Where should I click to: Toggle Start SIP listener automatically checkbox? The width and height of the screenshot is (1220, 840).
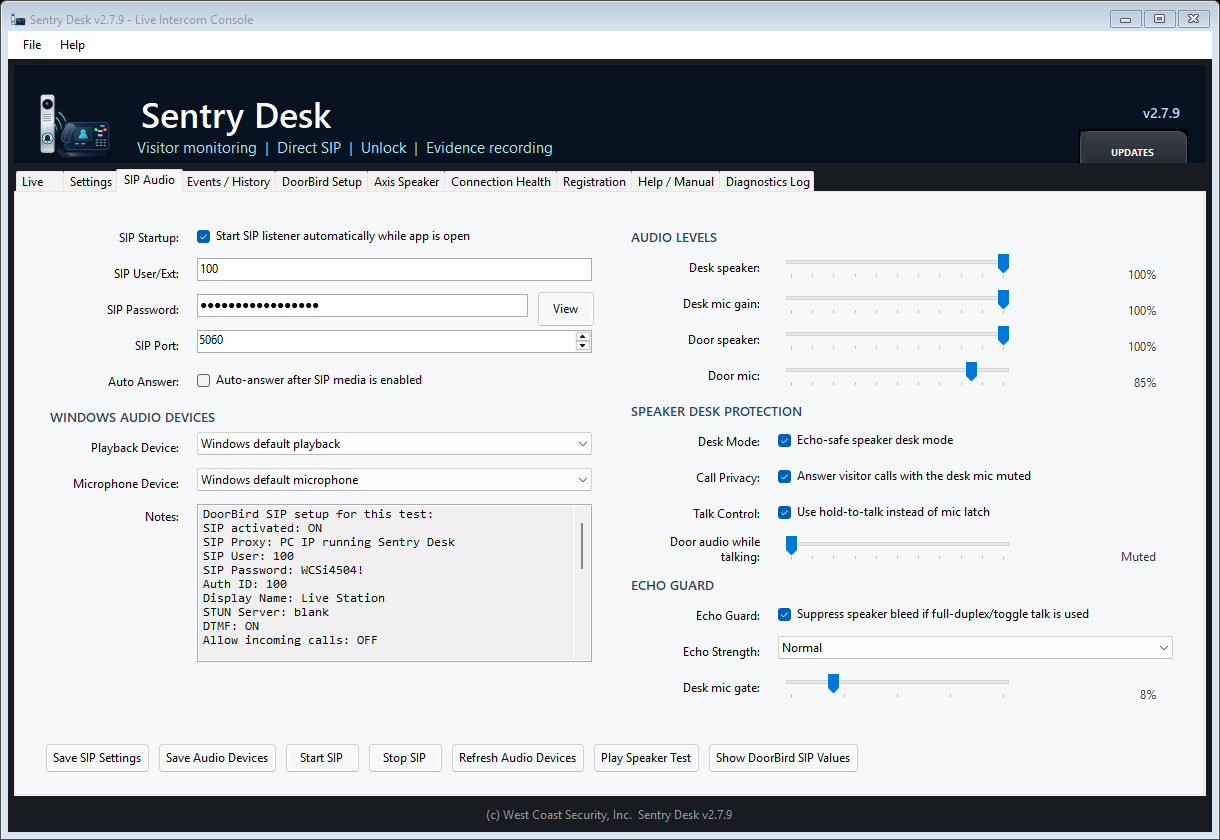(x=204, y=237)
